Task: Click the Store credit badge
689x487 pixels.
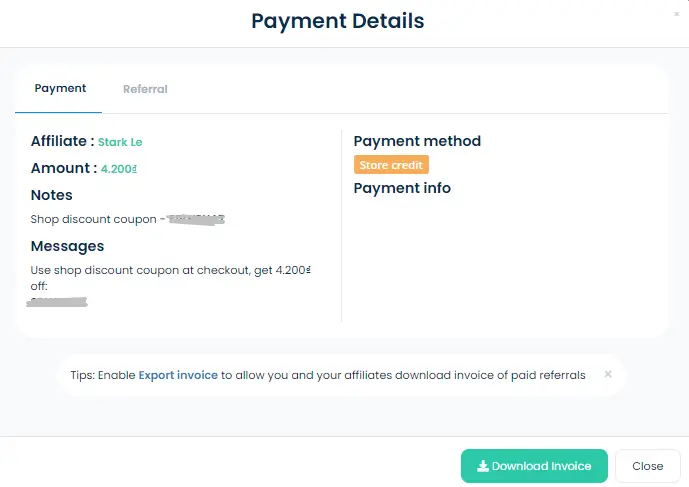Action: click(x=391, y=165)
